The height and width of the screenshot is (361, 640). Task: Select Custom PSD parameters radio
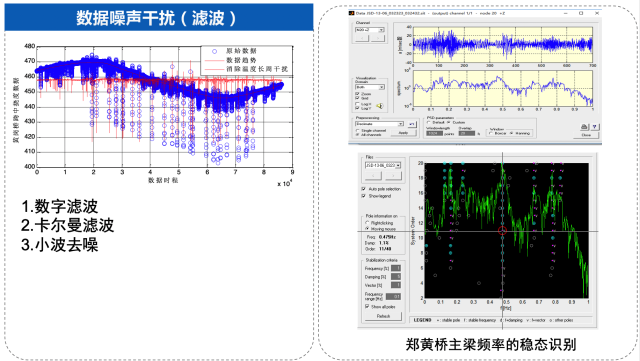tap(449, 122)
